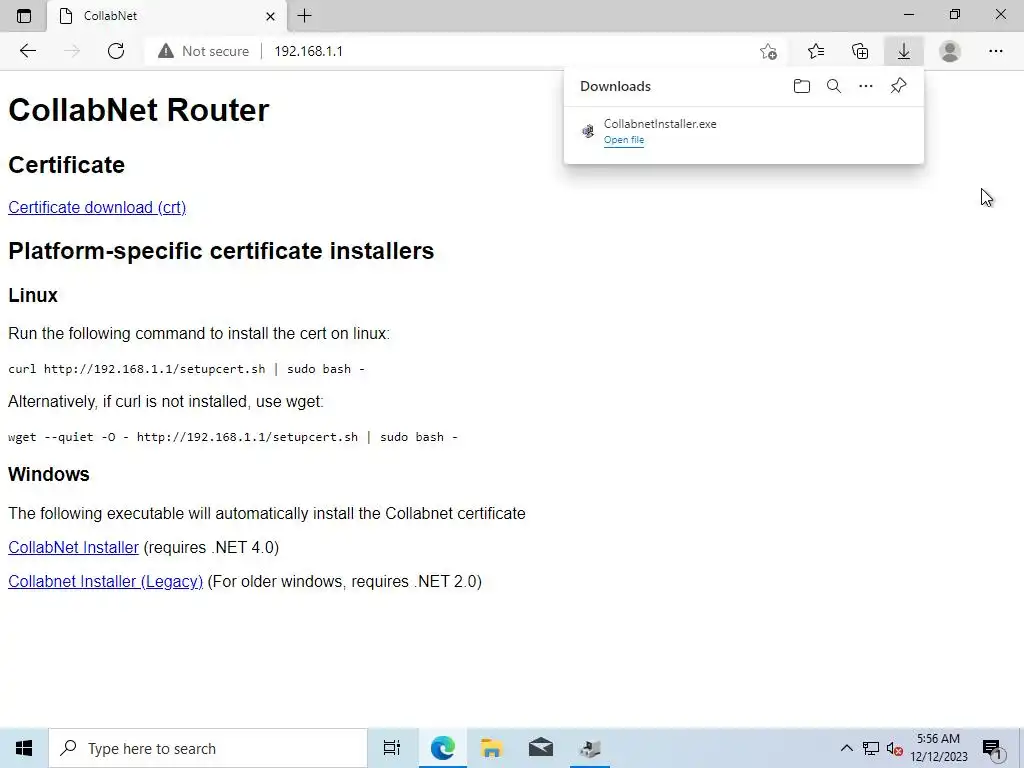Pin the Downloads panel
The width and height of the screenshot is (1024, 768).
pos(899,86)
